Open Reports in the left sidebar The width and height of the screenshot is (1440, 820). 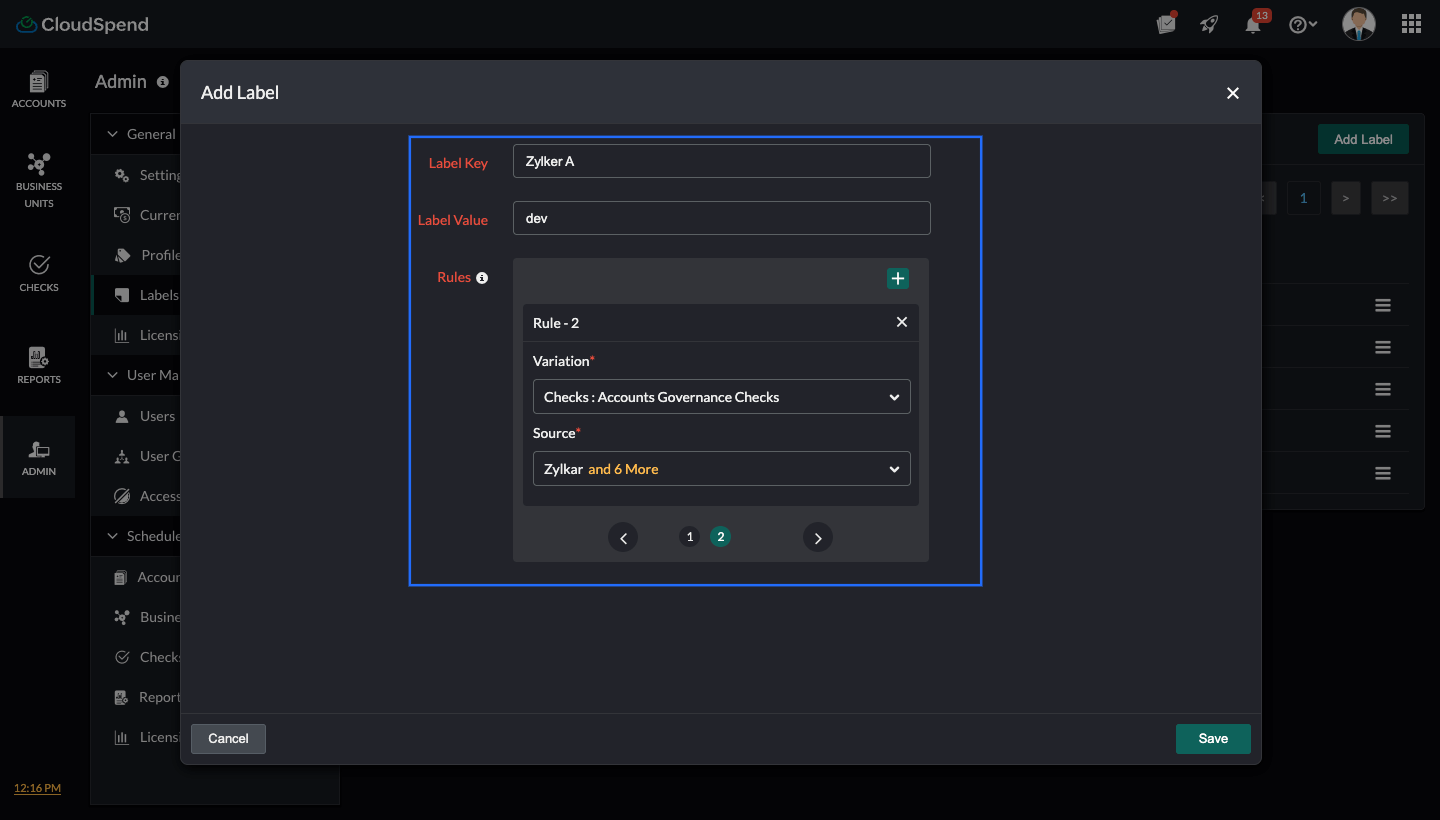(39, 365)
